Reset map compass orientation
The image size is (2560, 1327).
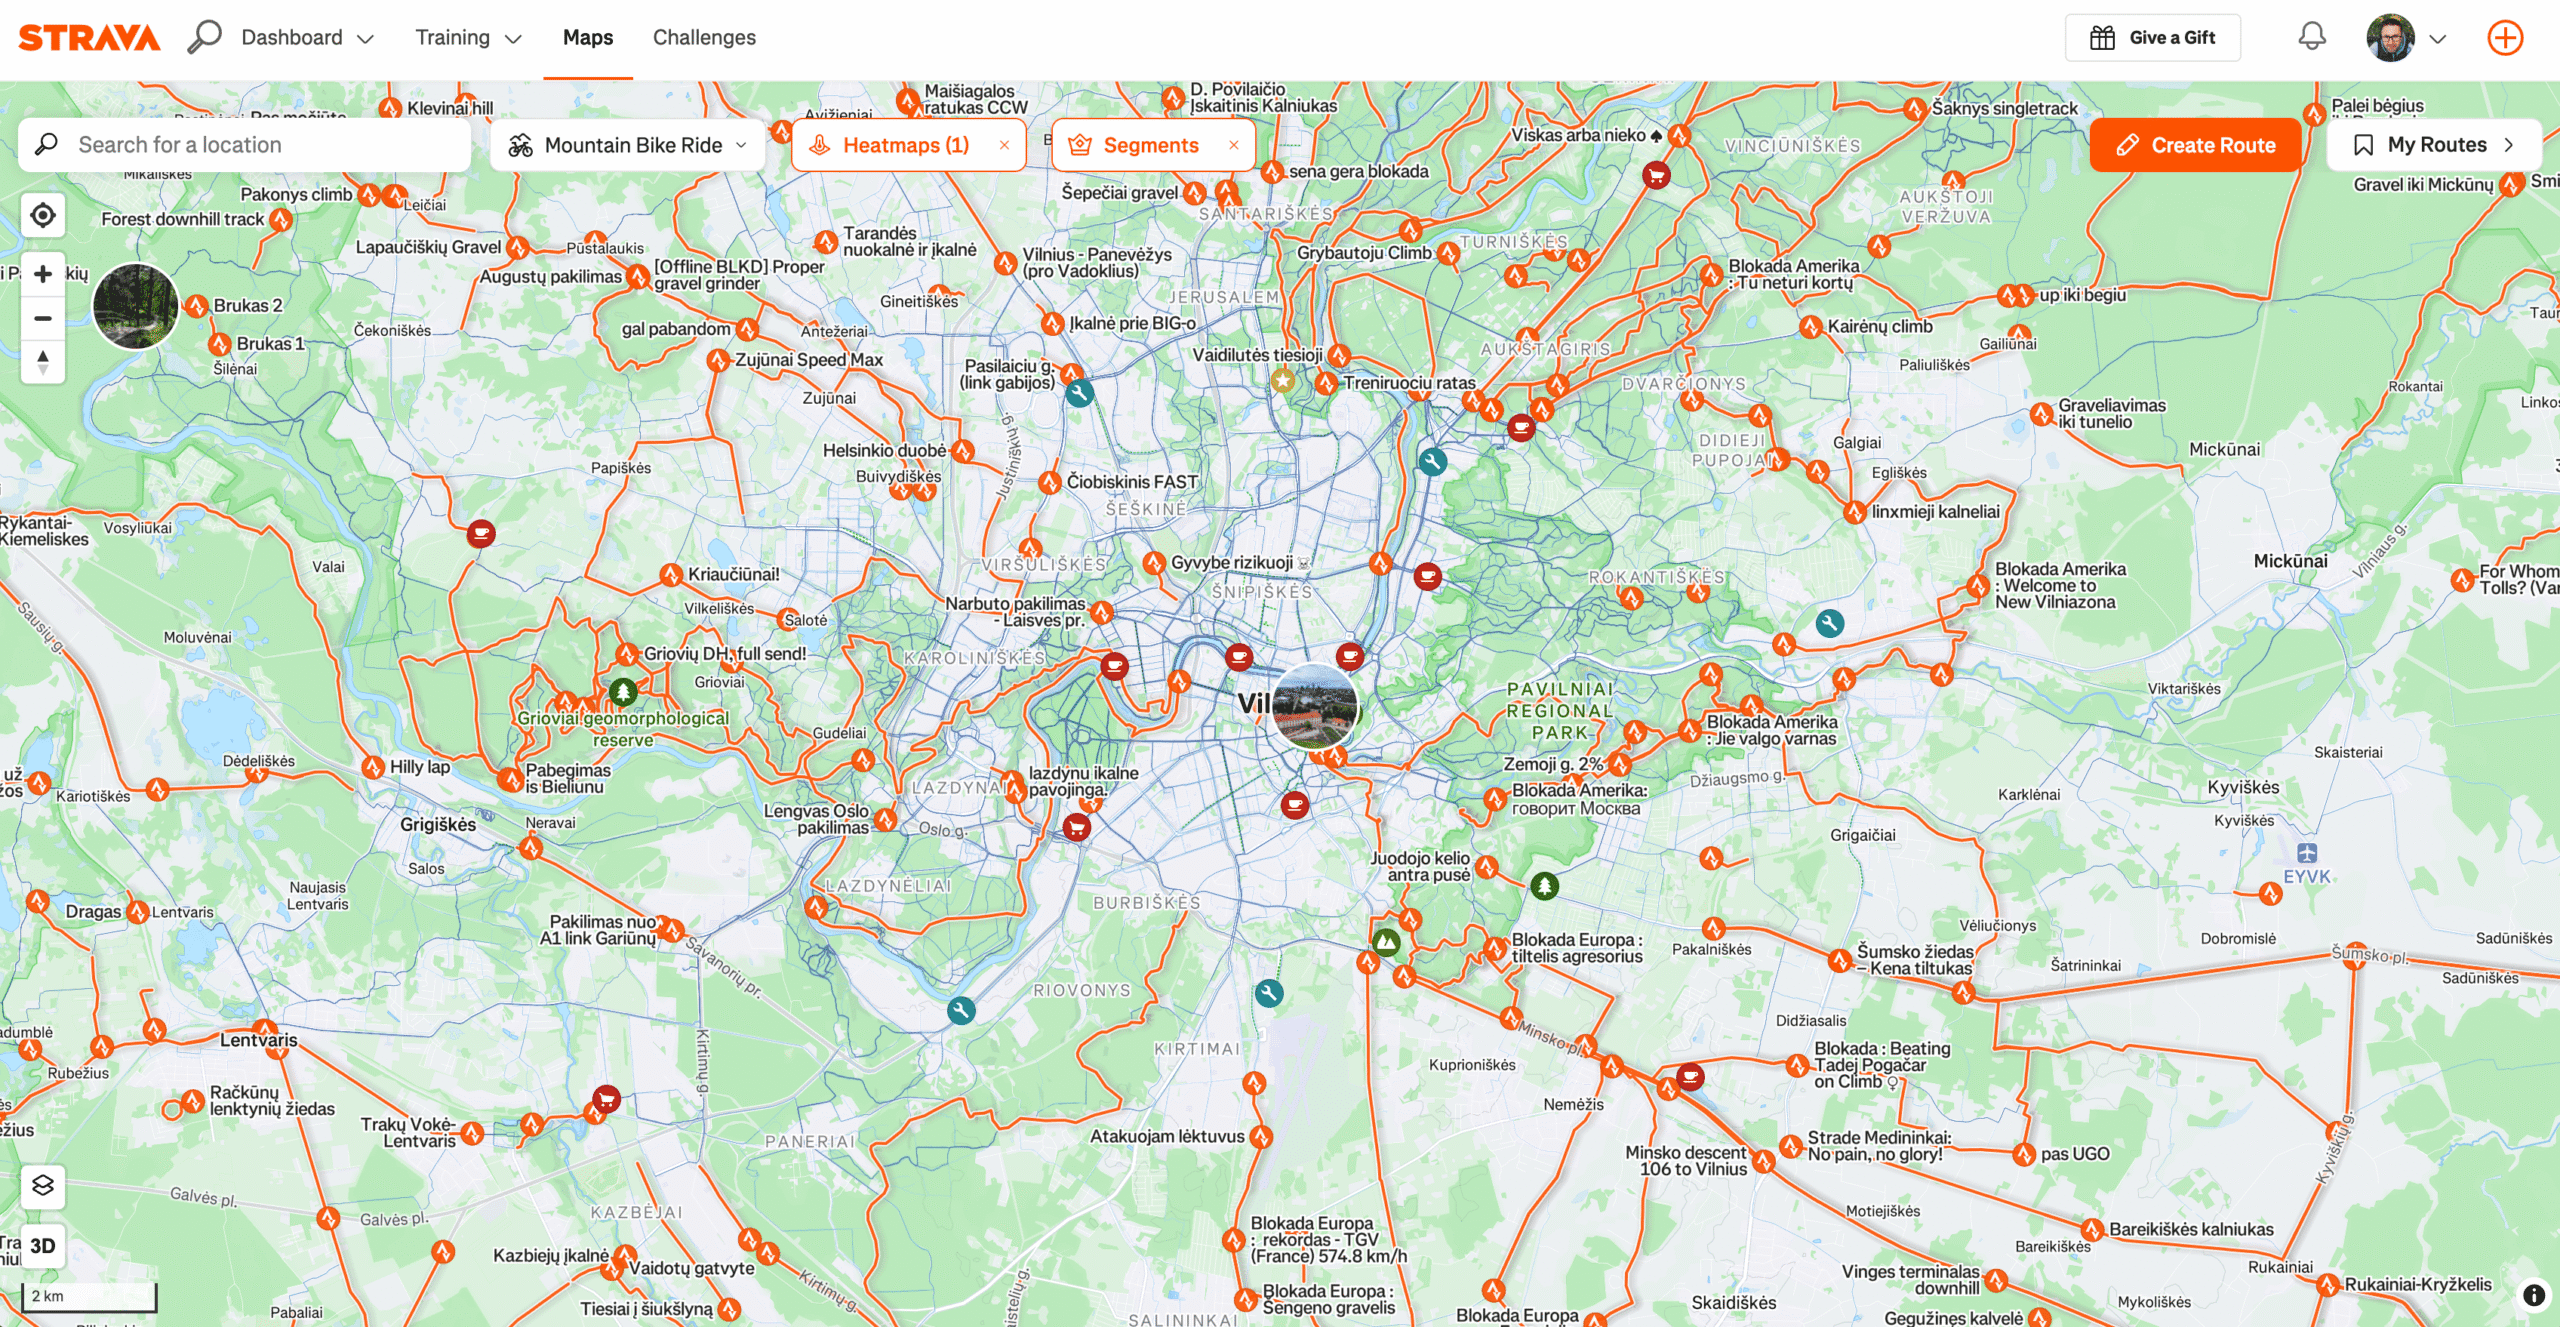click(43, 361)
